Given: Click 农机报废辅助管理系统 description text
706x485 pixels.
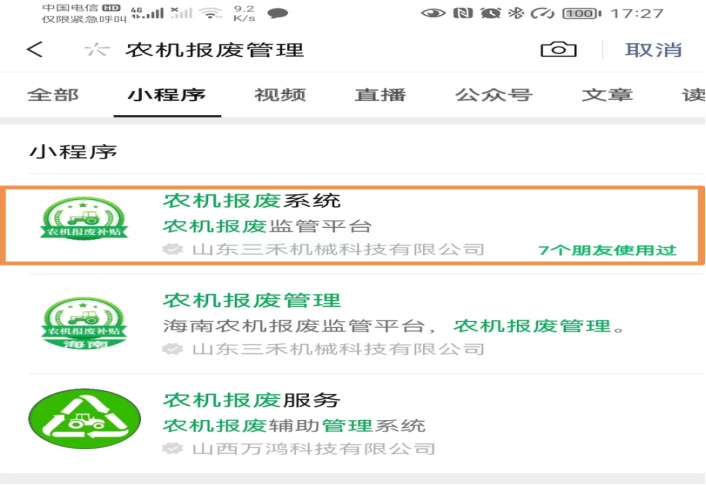Looking at the screenshot, I should [294, 425].
